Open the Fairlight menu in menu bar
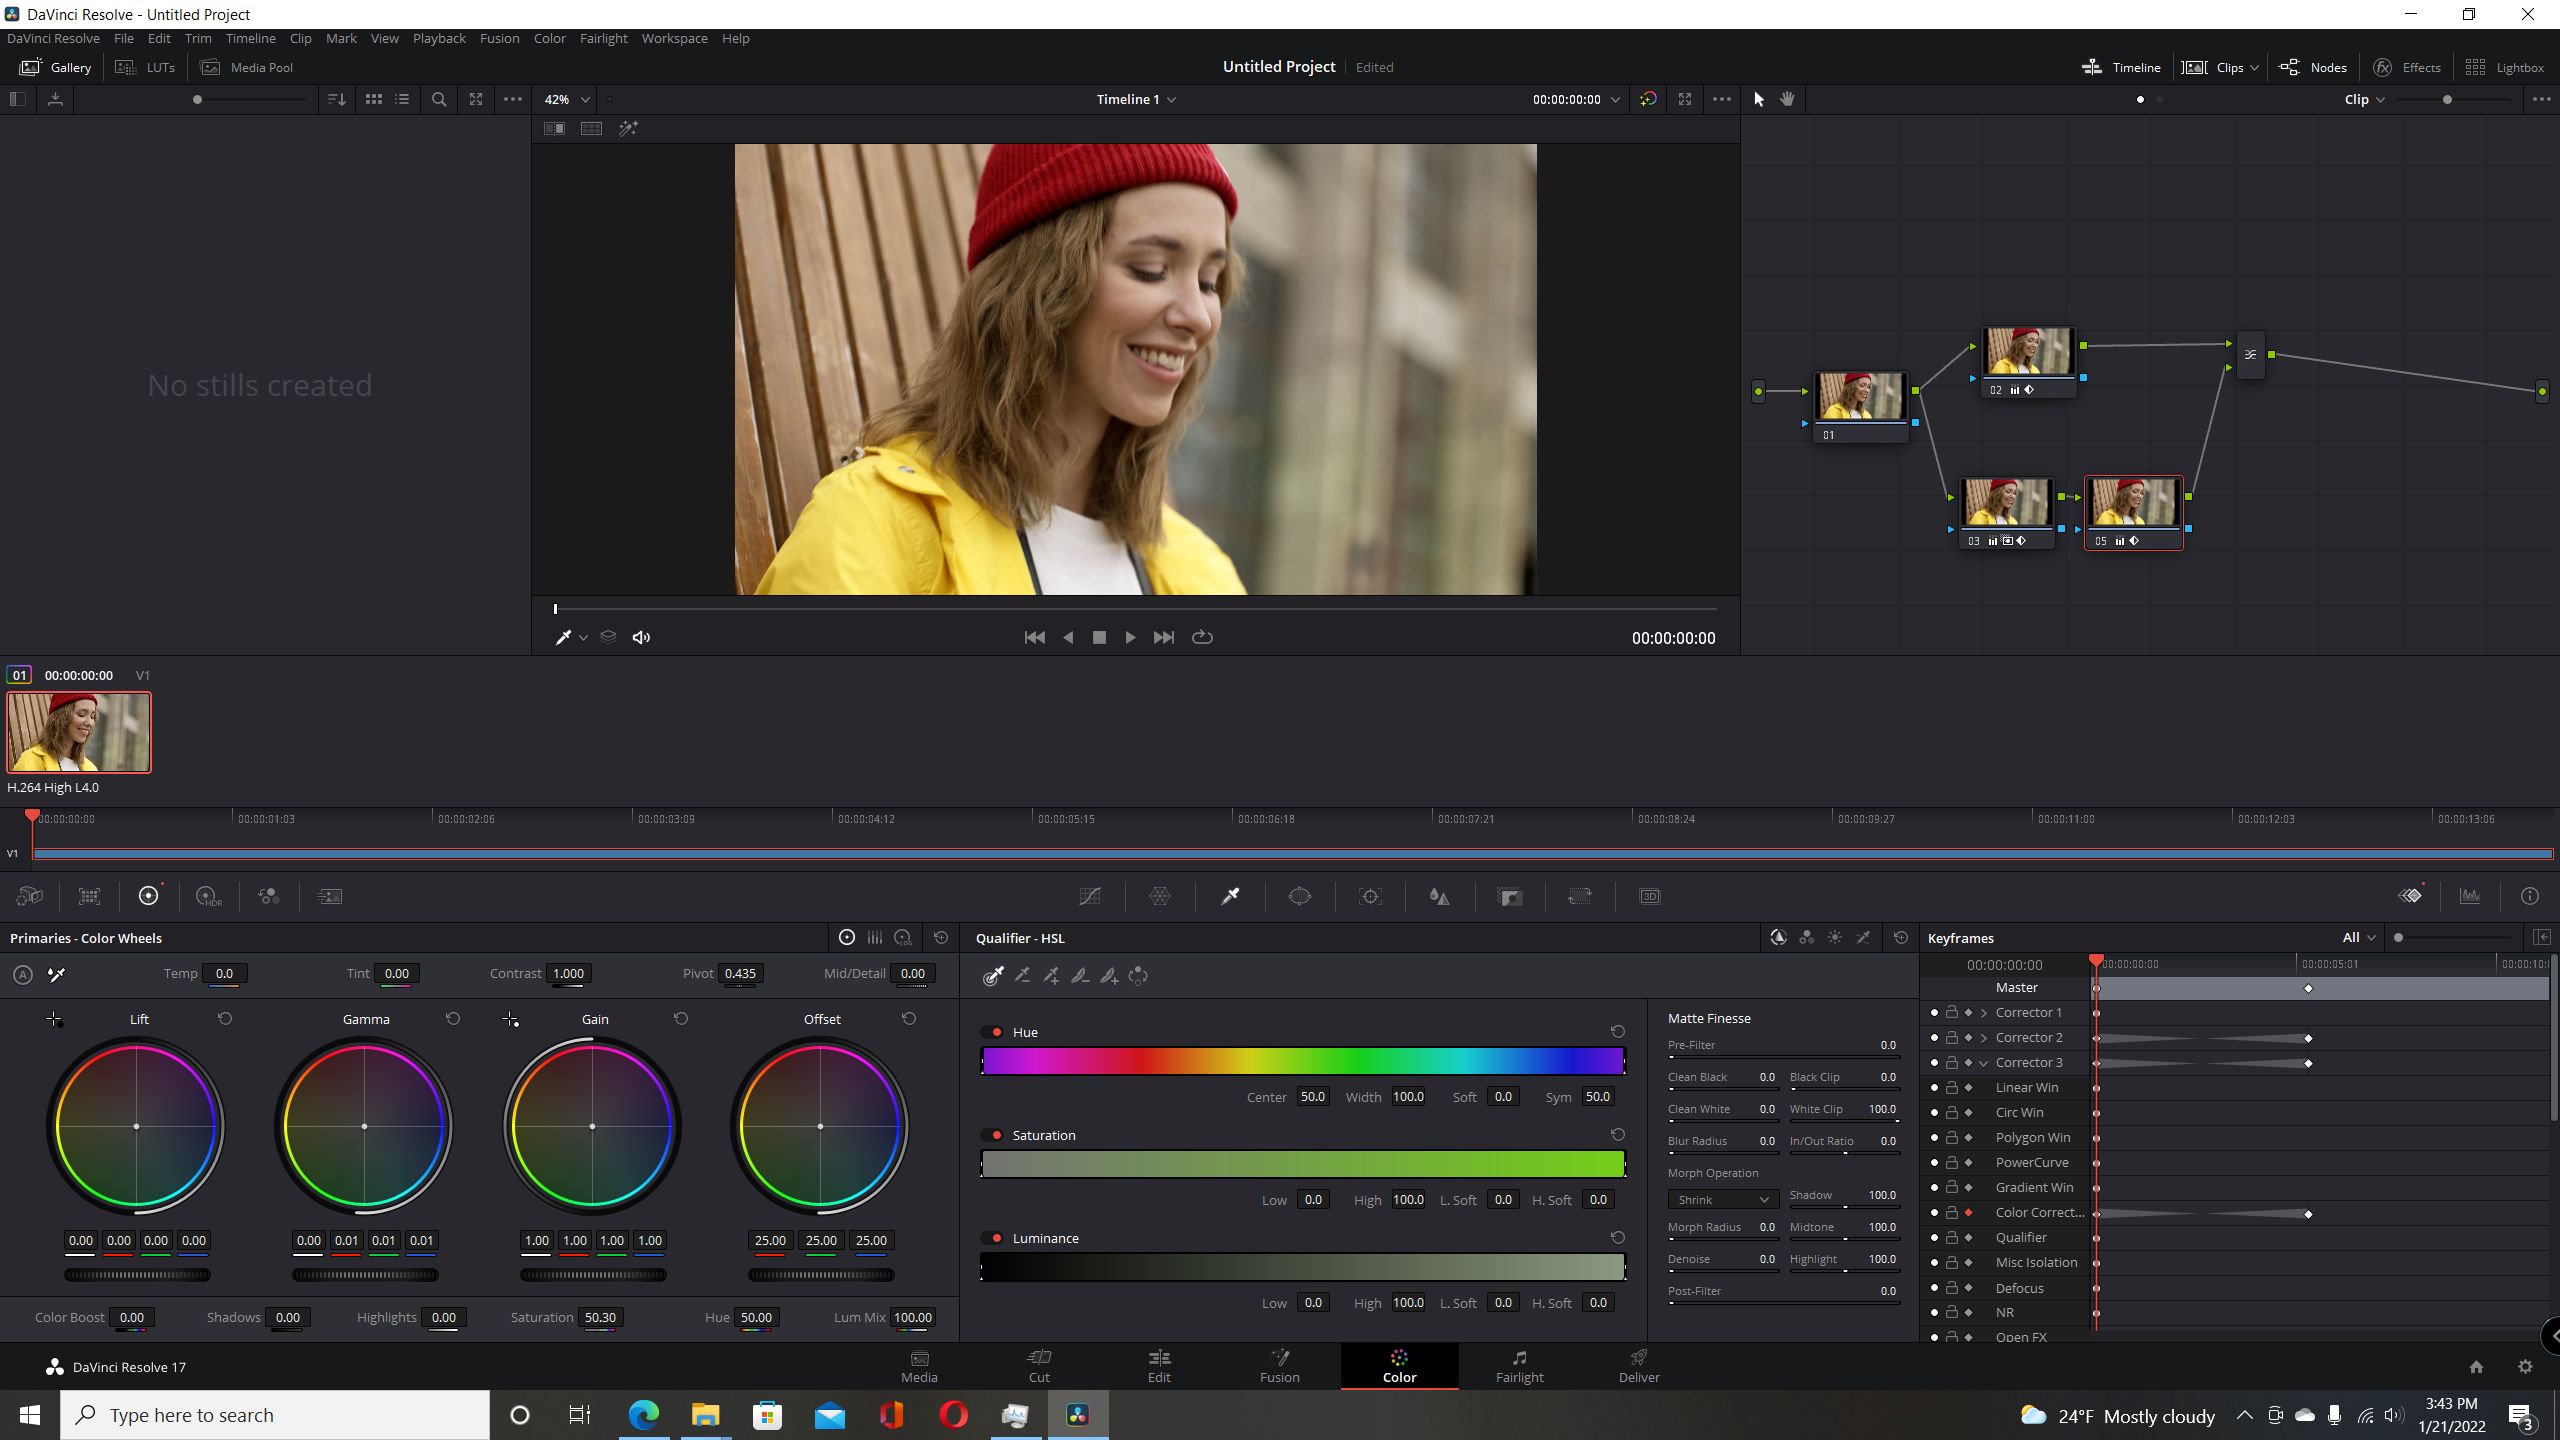2560x1440 pixels. click(x=603, y=38)
